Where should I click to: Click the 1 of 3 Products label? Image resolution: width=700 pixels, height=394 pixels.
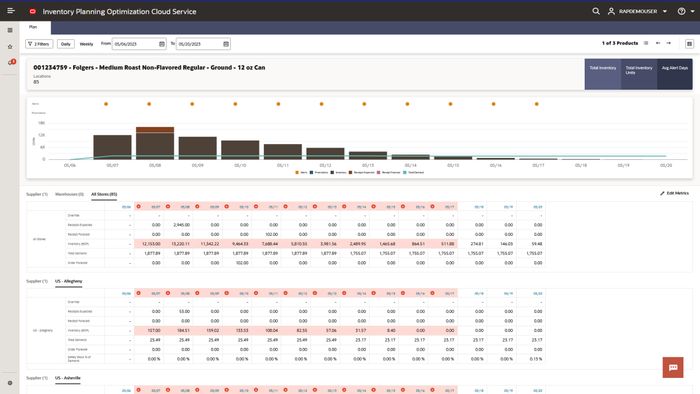coord(620,43)
